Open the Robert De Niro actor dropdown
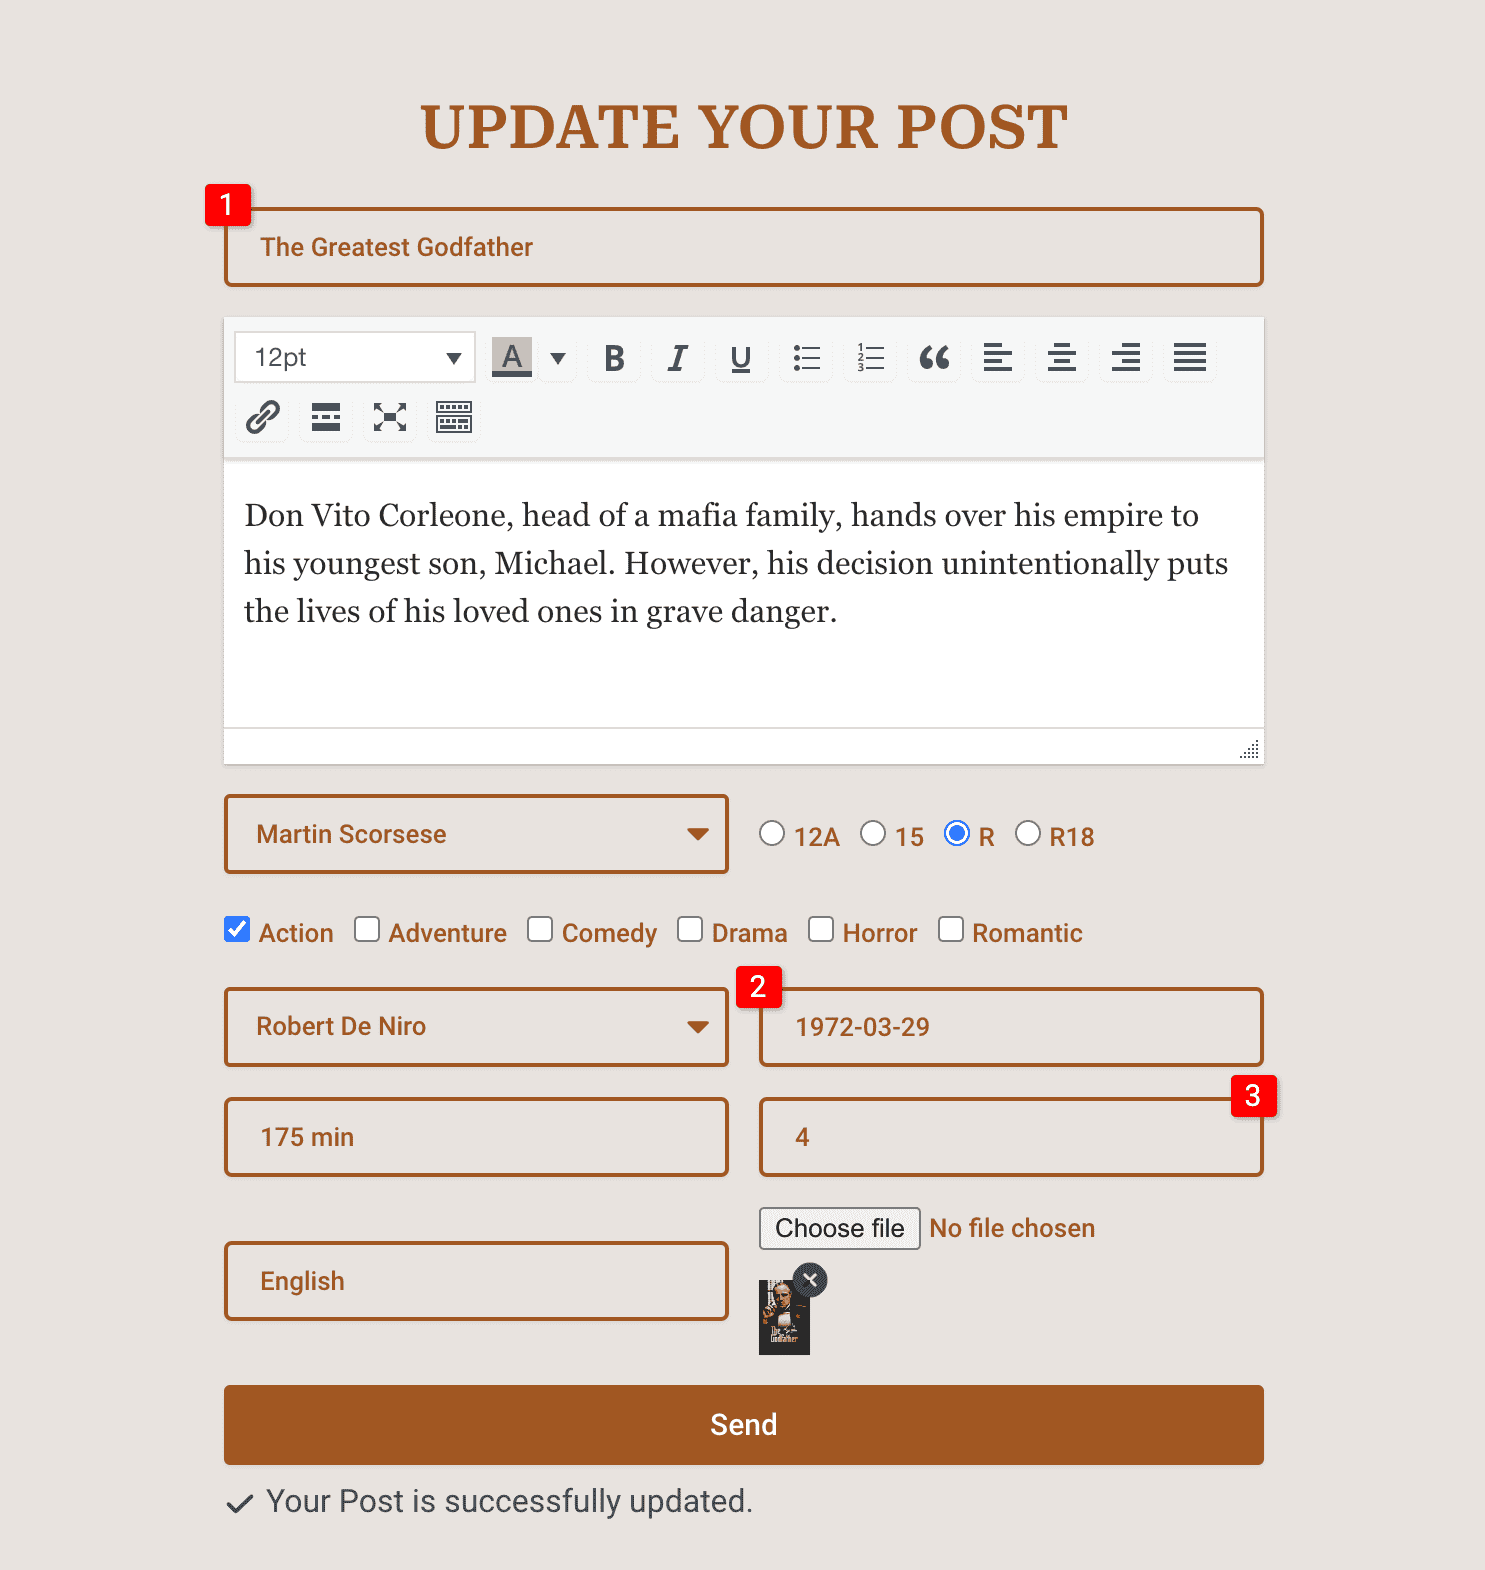The image size is (1485, 1570). click(x=477, y=1027)
